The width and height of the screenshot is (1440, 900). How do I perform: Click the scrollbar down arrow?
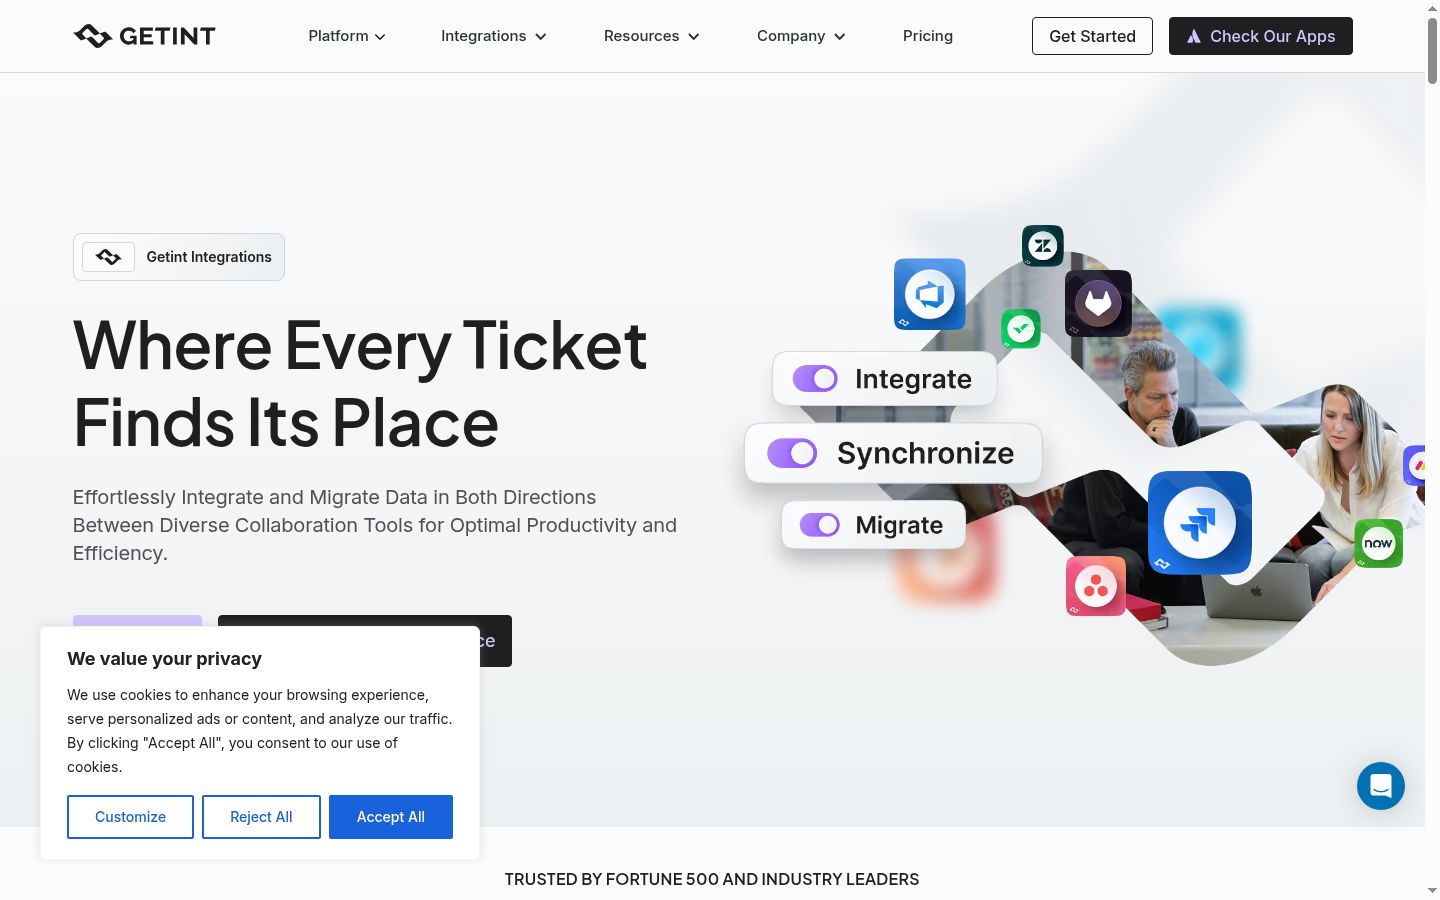point(1432,891)
